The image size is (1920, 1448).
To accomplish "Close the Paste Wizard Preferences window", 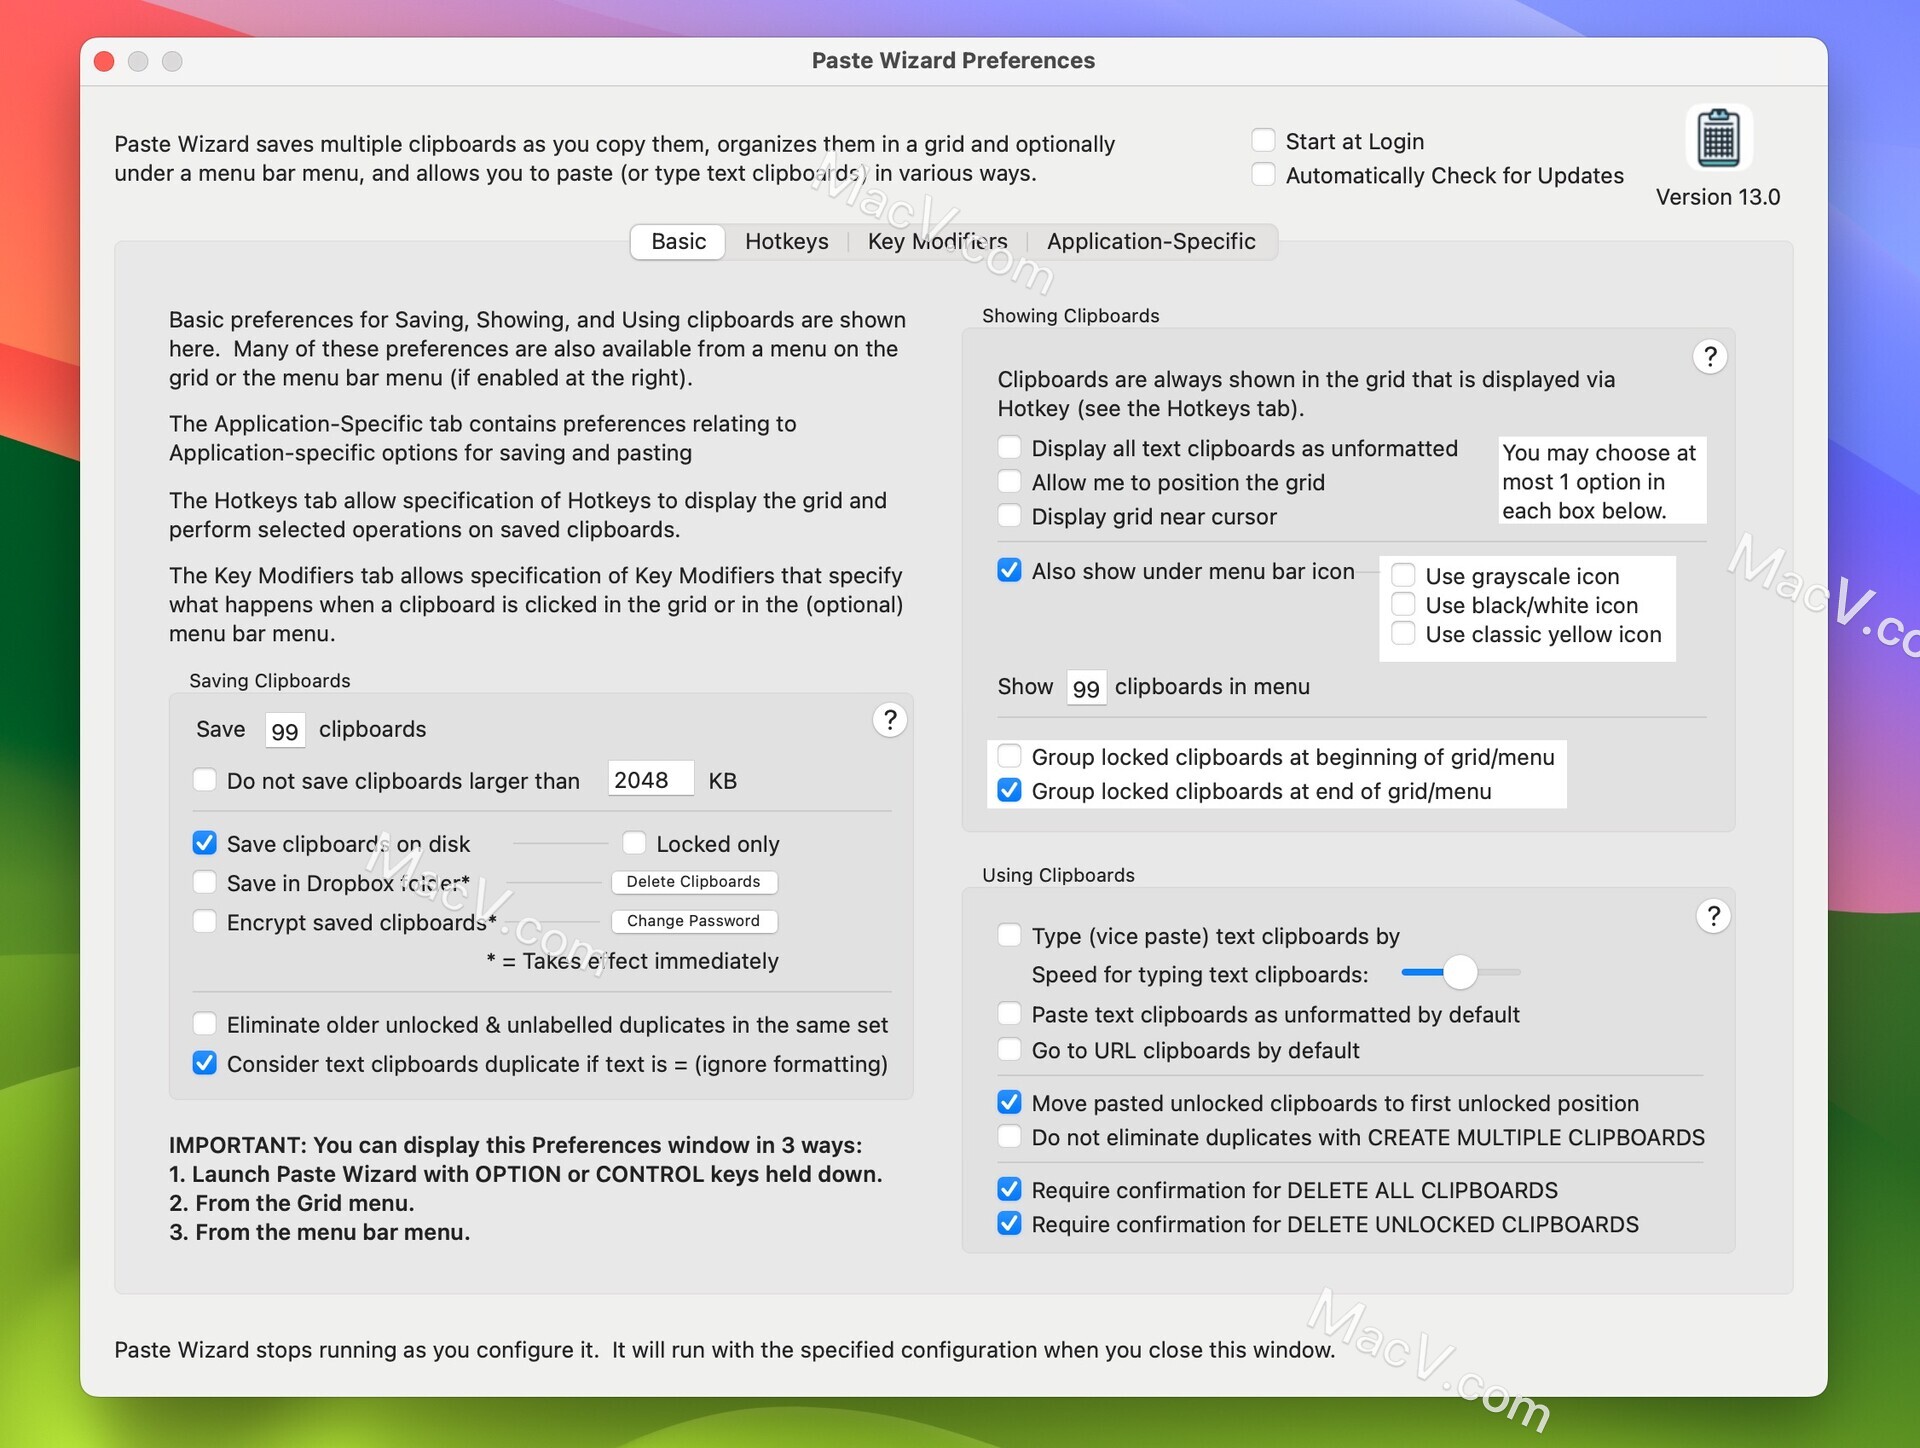I will point(104,61).
